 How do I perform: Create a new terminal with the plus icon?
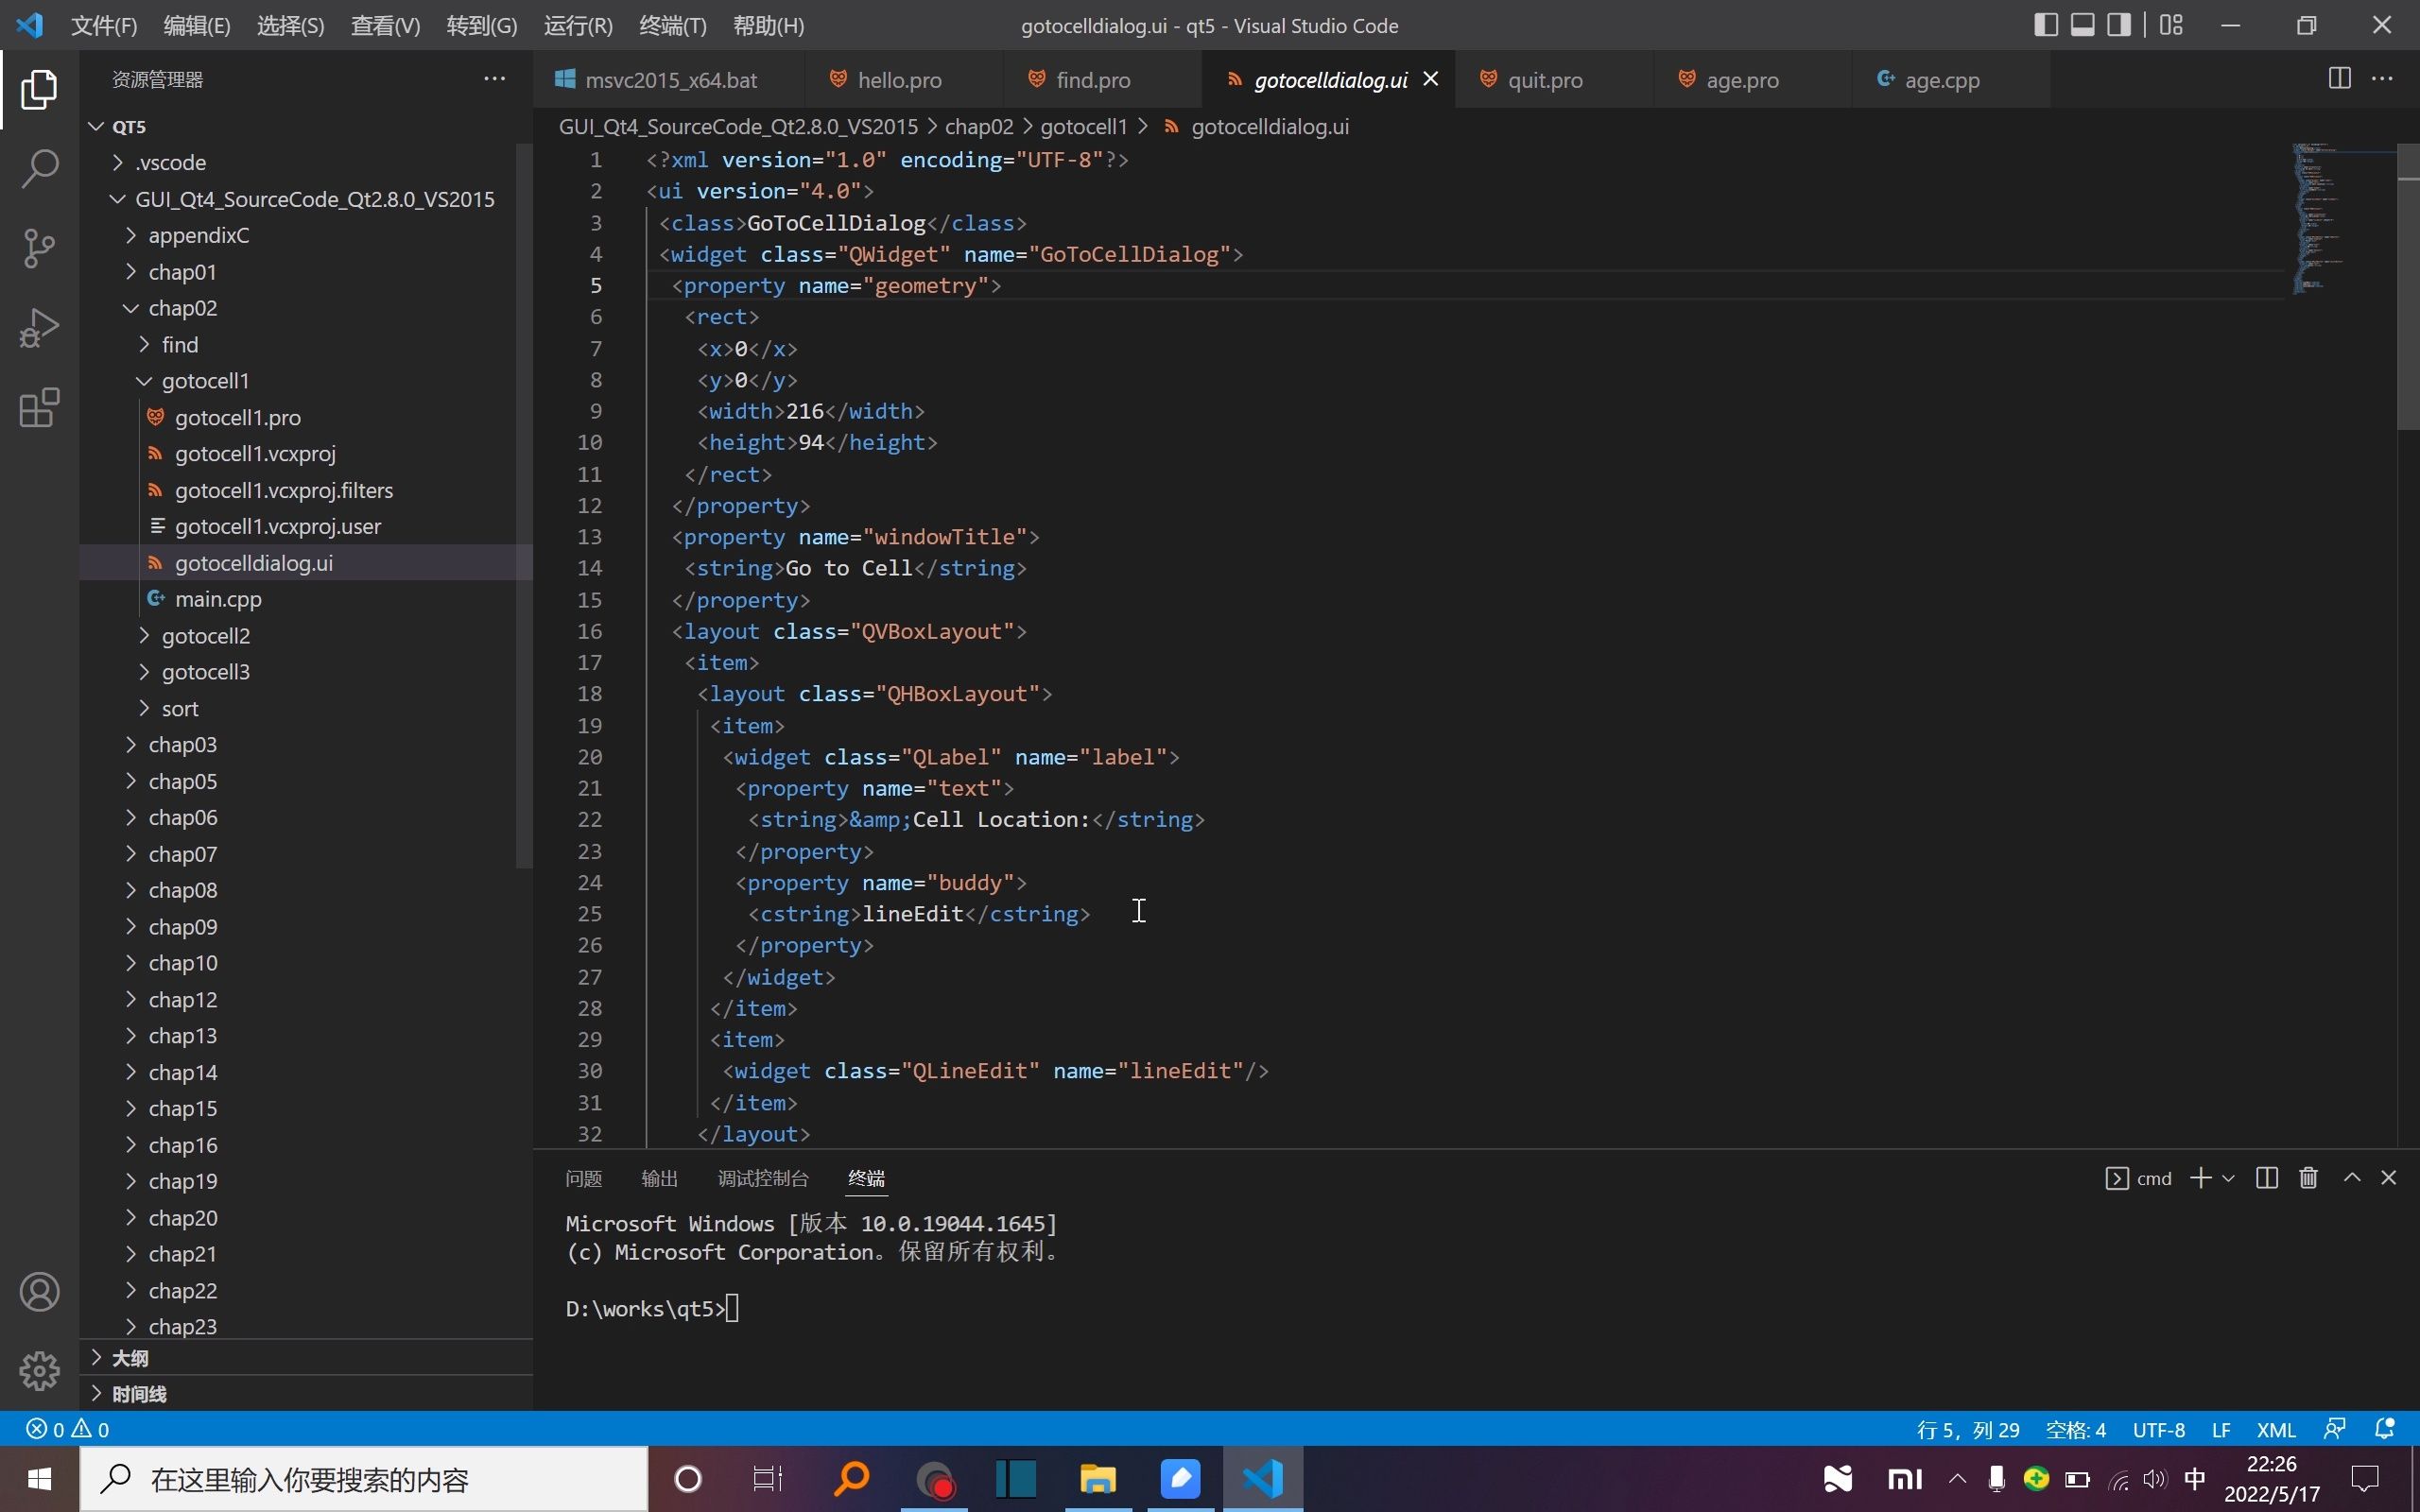(2199, 1178)
